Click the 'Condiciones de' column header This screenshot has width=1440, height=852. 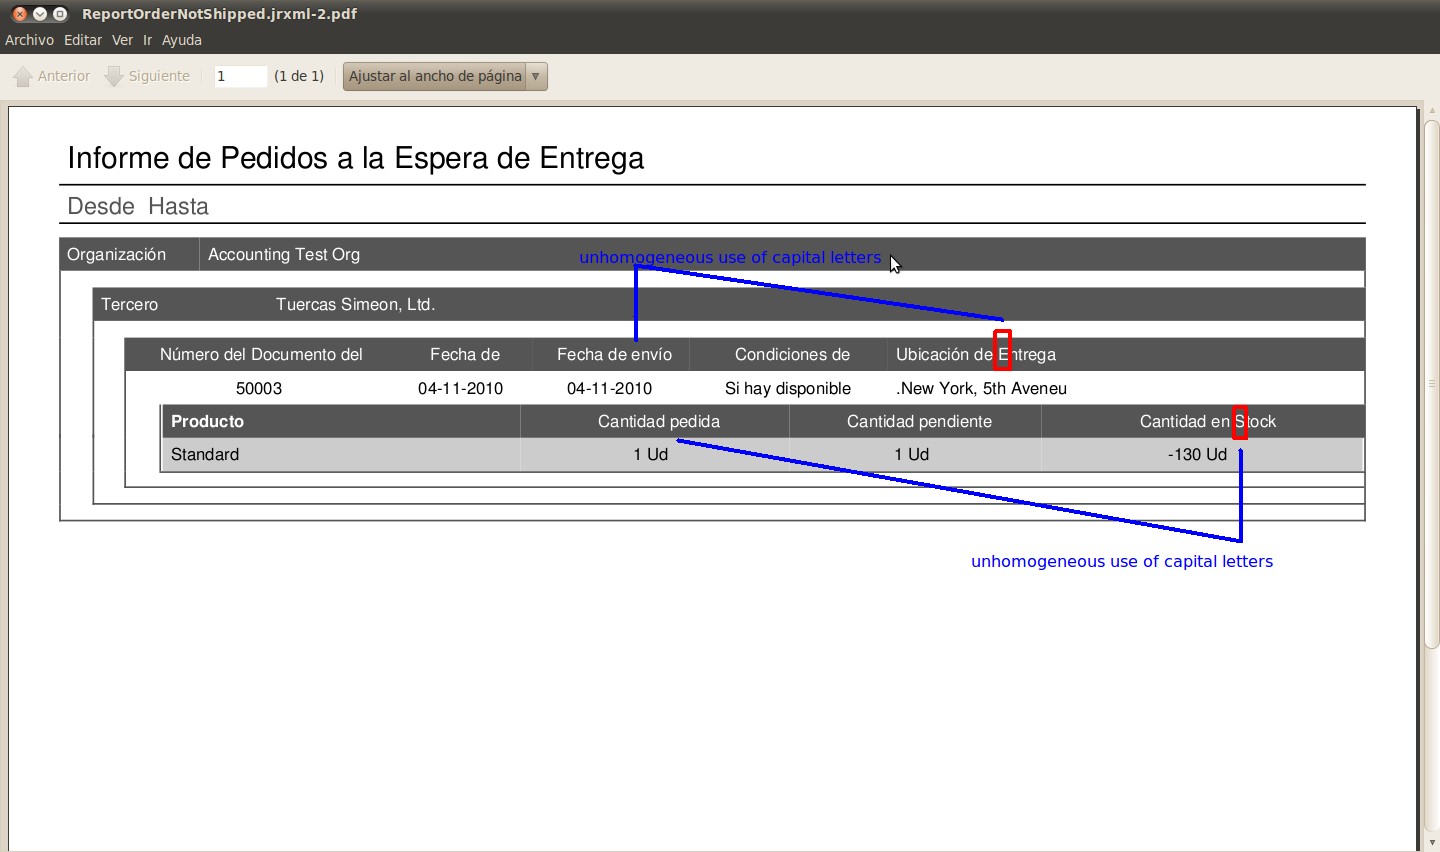click(792, 354)
